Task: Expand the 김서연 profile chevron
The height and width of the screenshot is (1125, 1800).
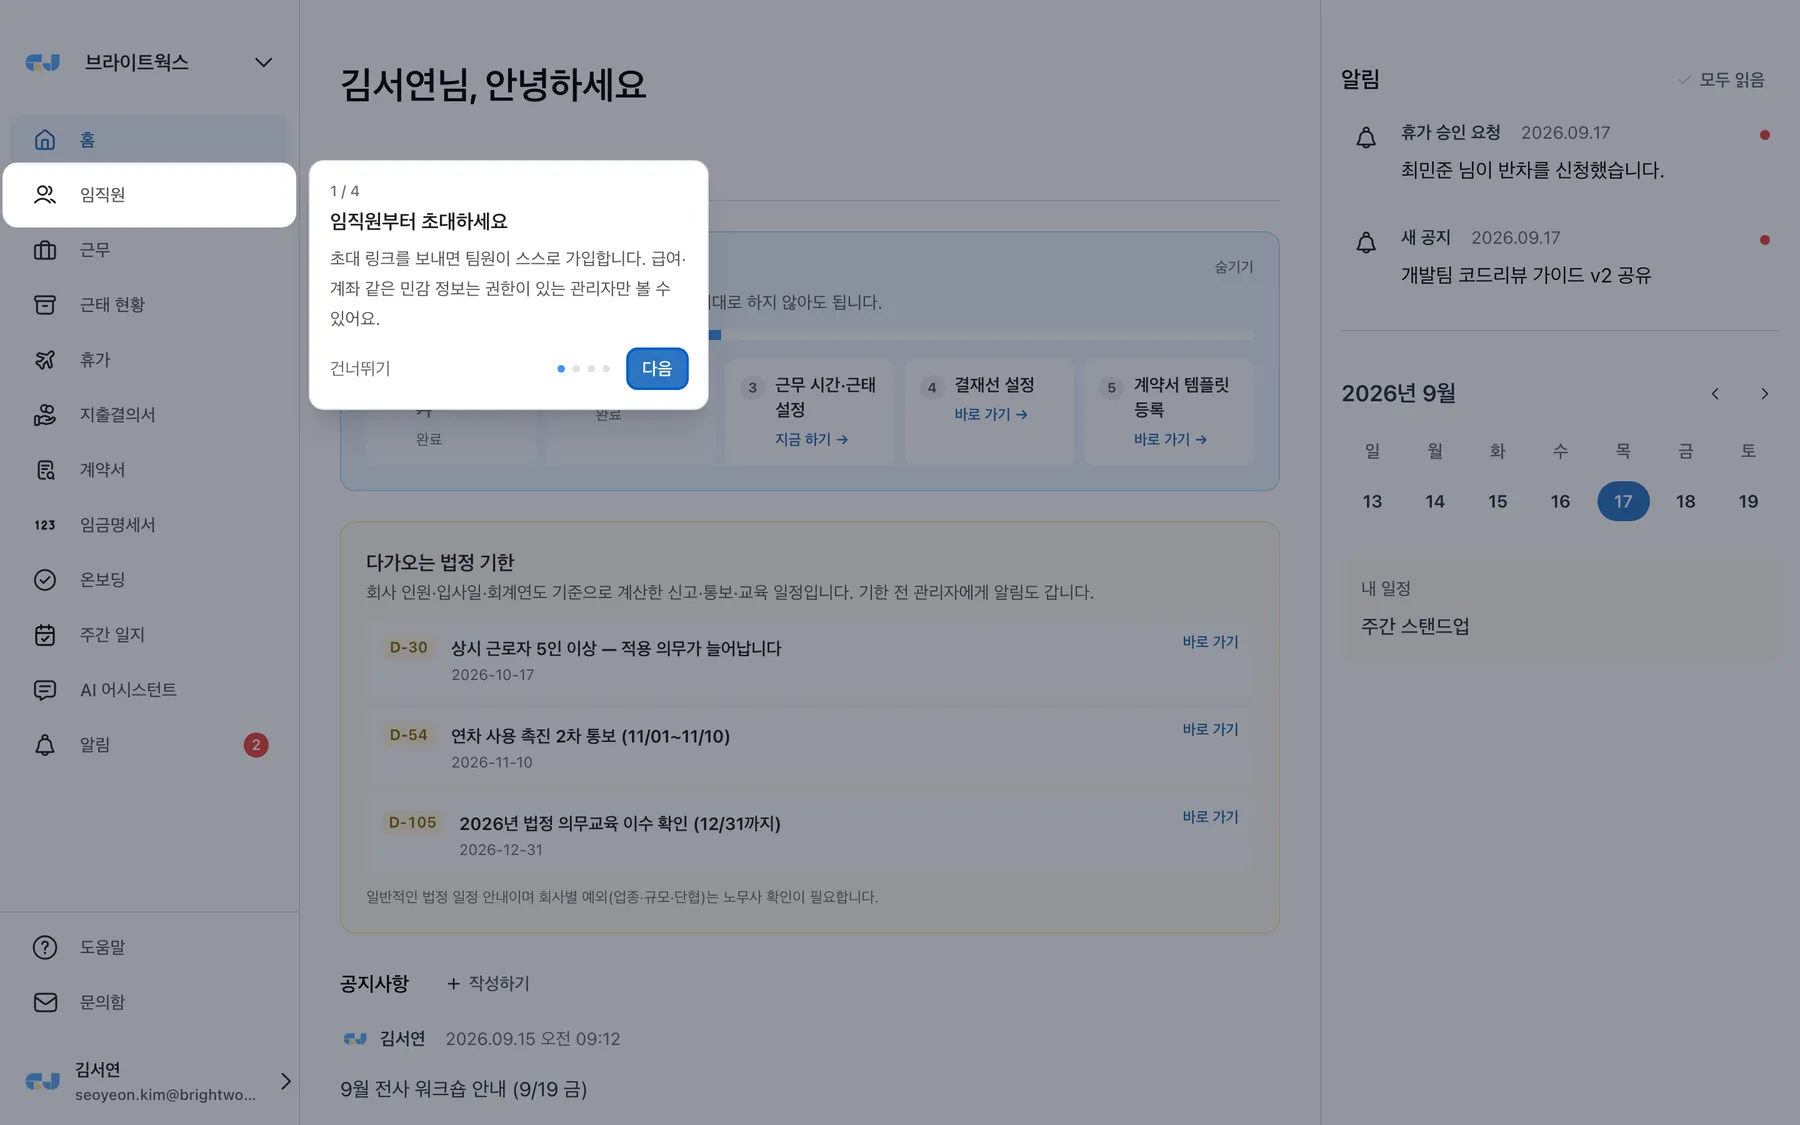Action: (286, 1081)
